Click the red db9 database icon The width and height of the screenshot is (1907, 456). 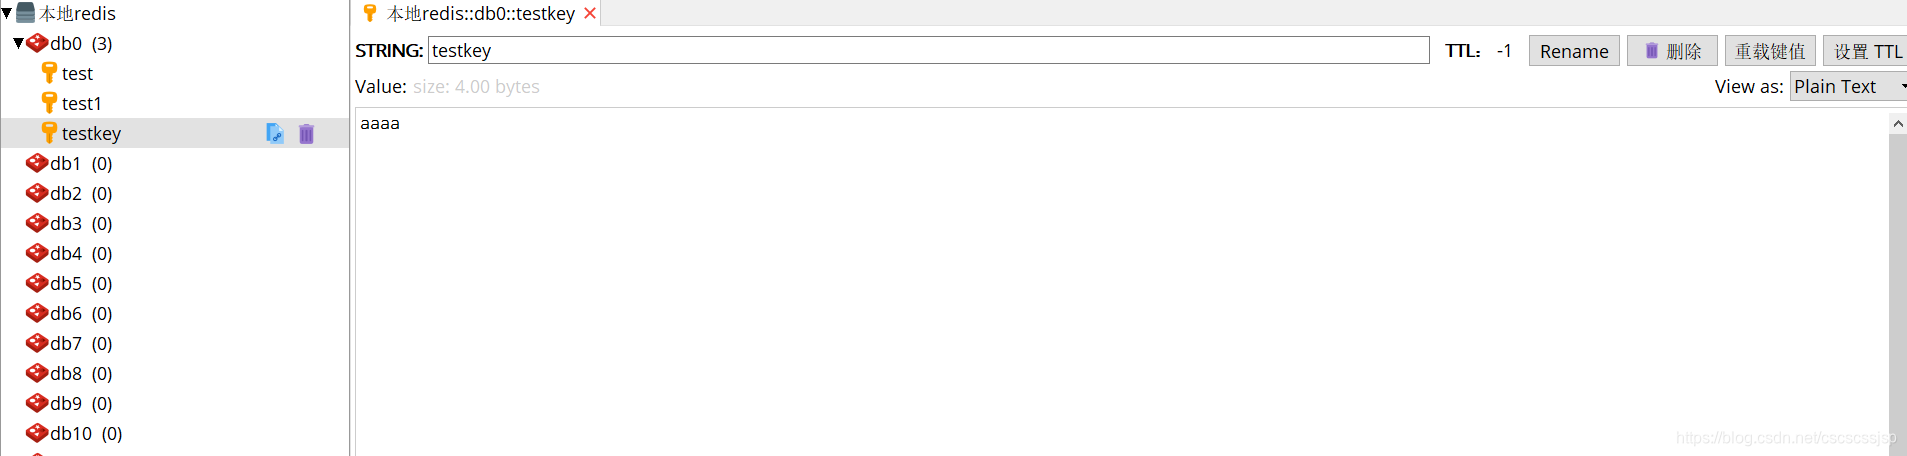coord(37,403)
